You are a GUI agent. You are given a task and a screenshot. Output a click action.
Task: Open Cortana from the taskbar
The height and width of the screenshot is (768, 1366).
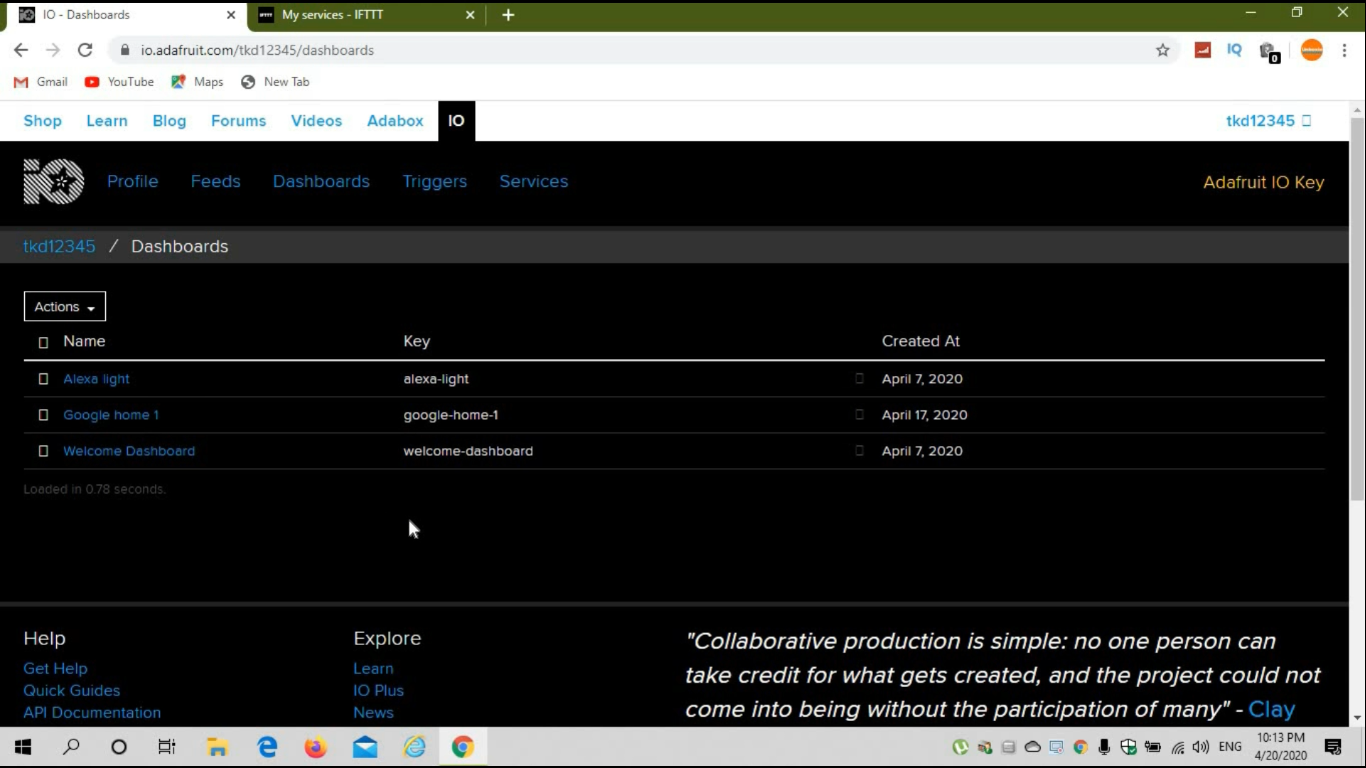119,747
